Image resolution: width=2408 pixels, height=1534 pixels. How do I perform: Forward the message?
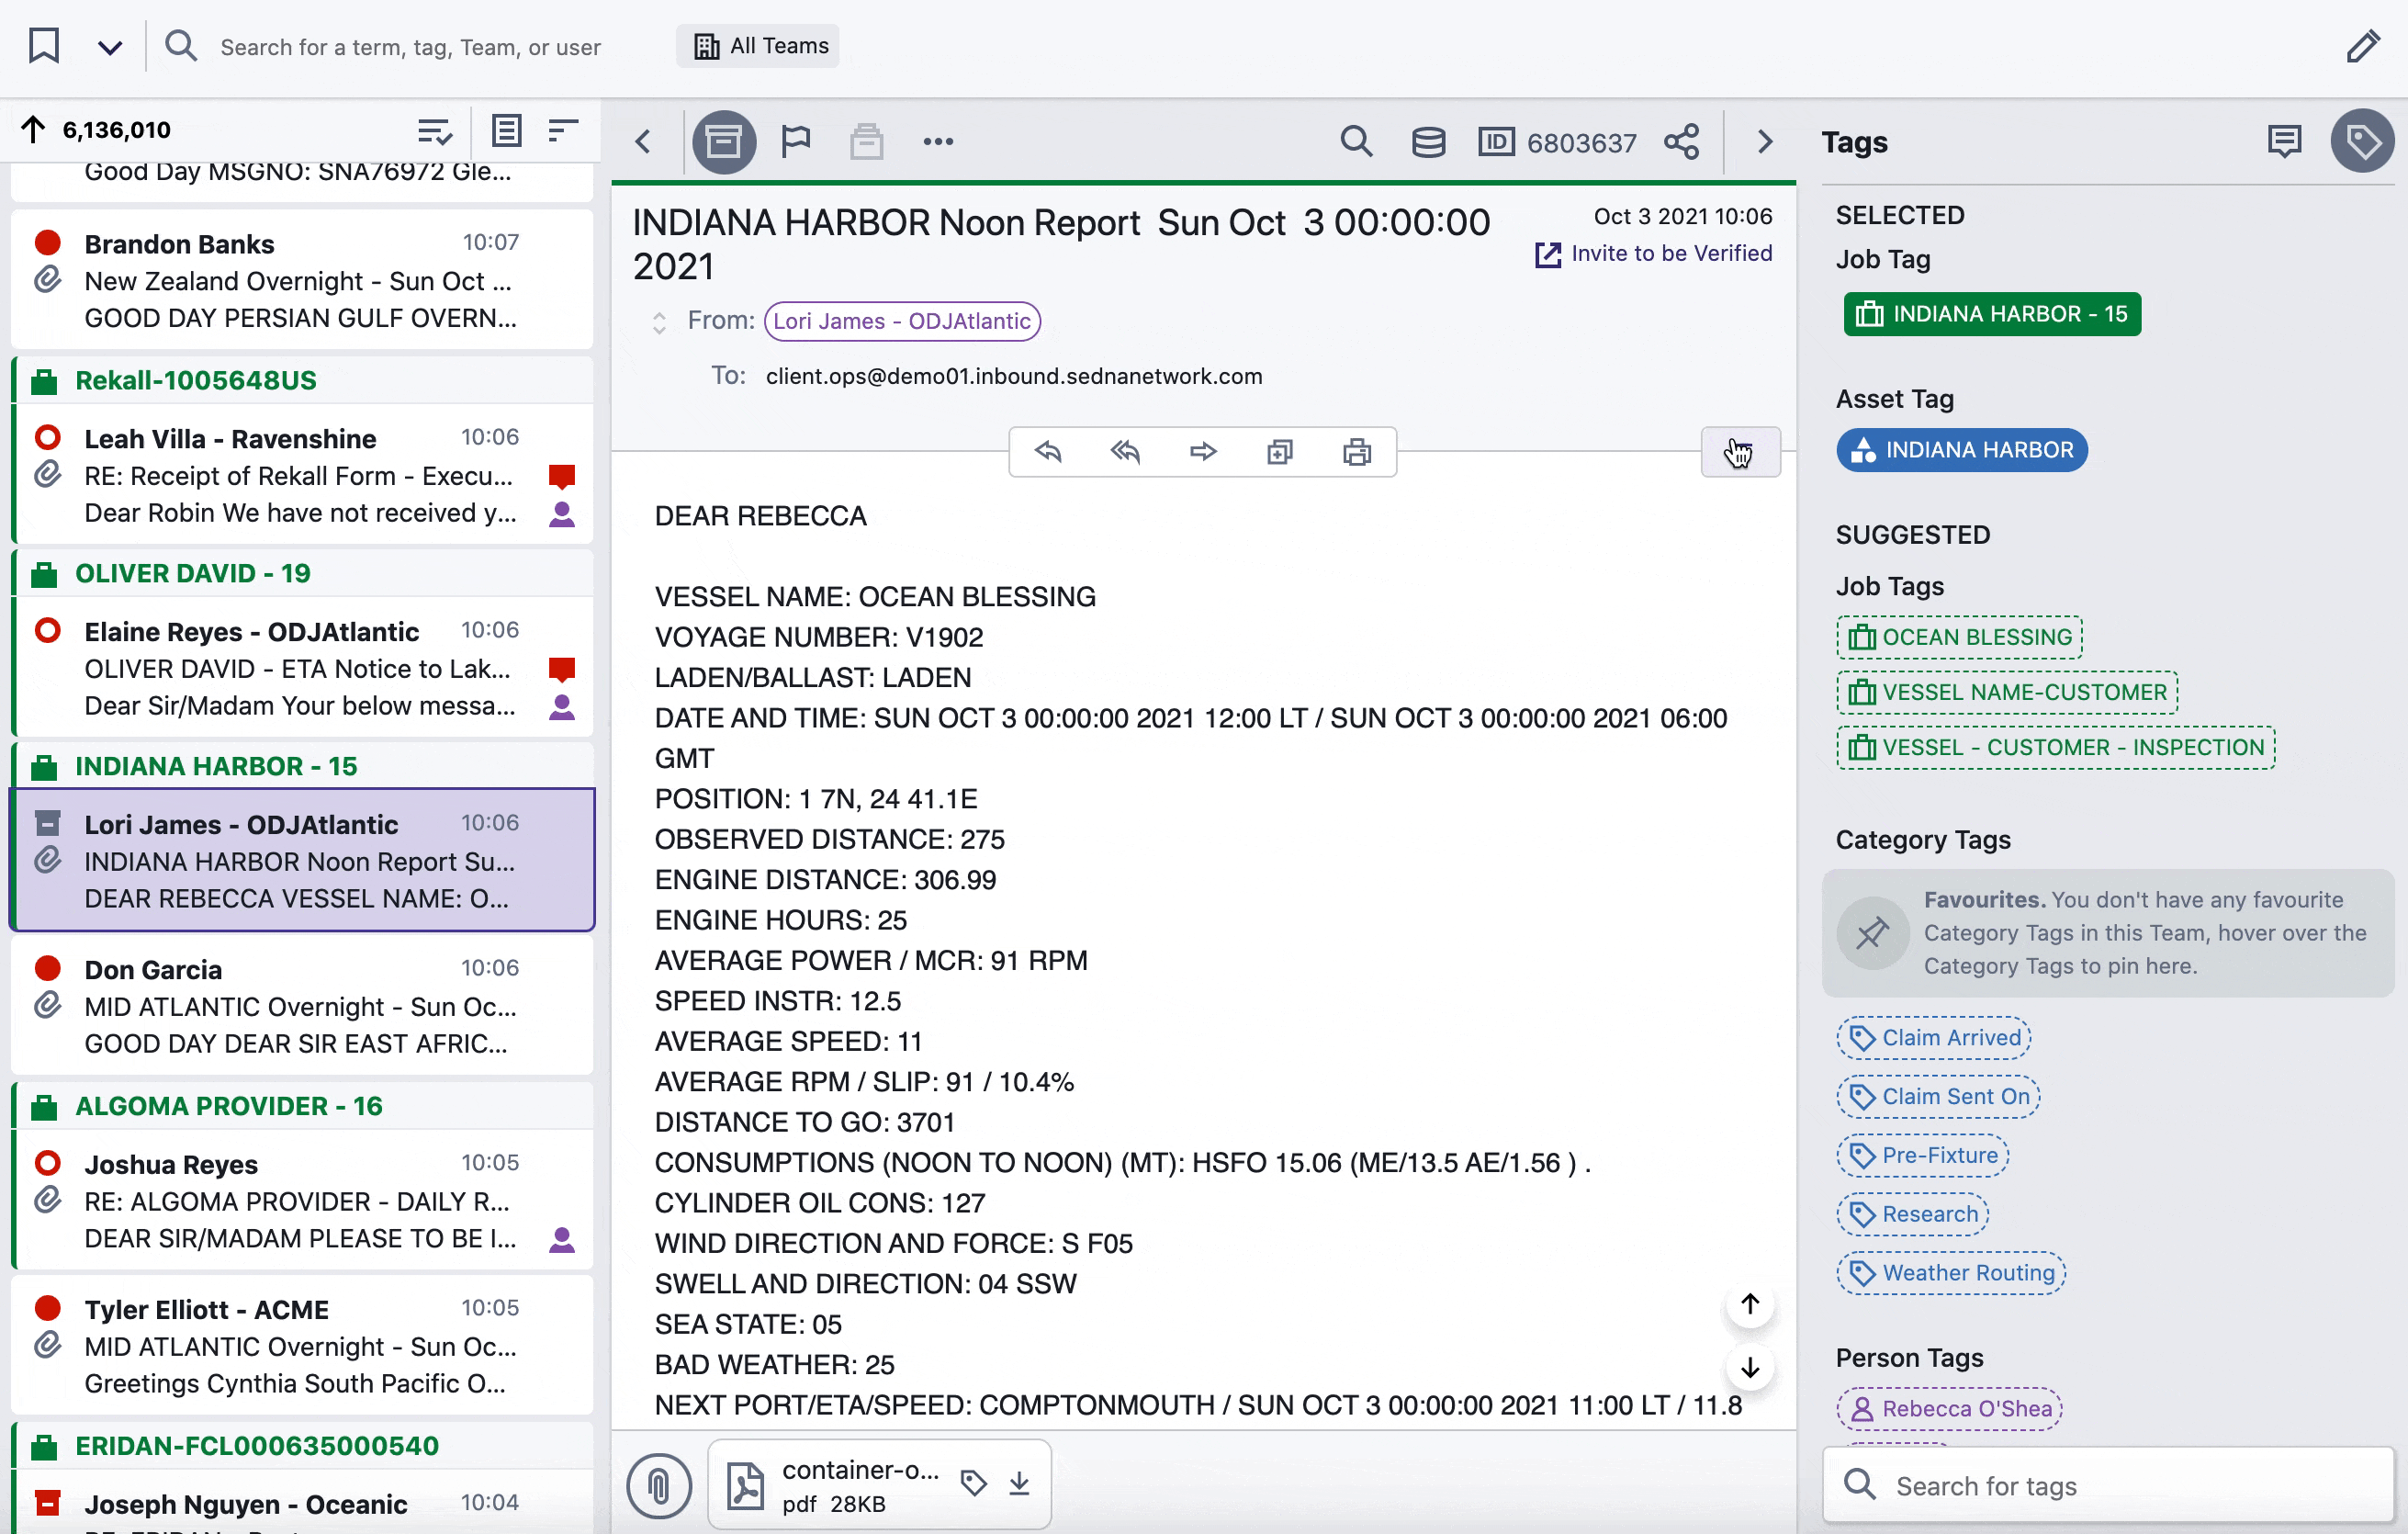pyautogui.click(x=1203, y=452)
